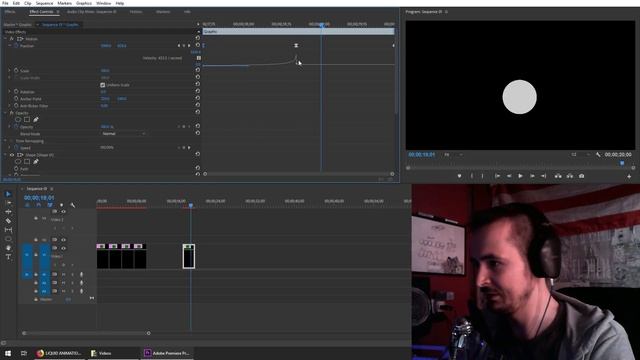
Task: Toggle Rotation animation stopwatch
Action: tap(16, 92)
